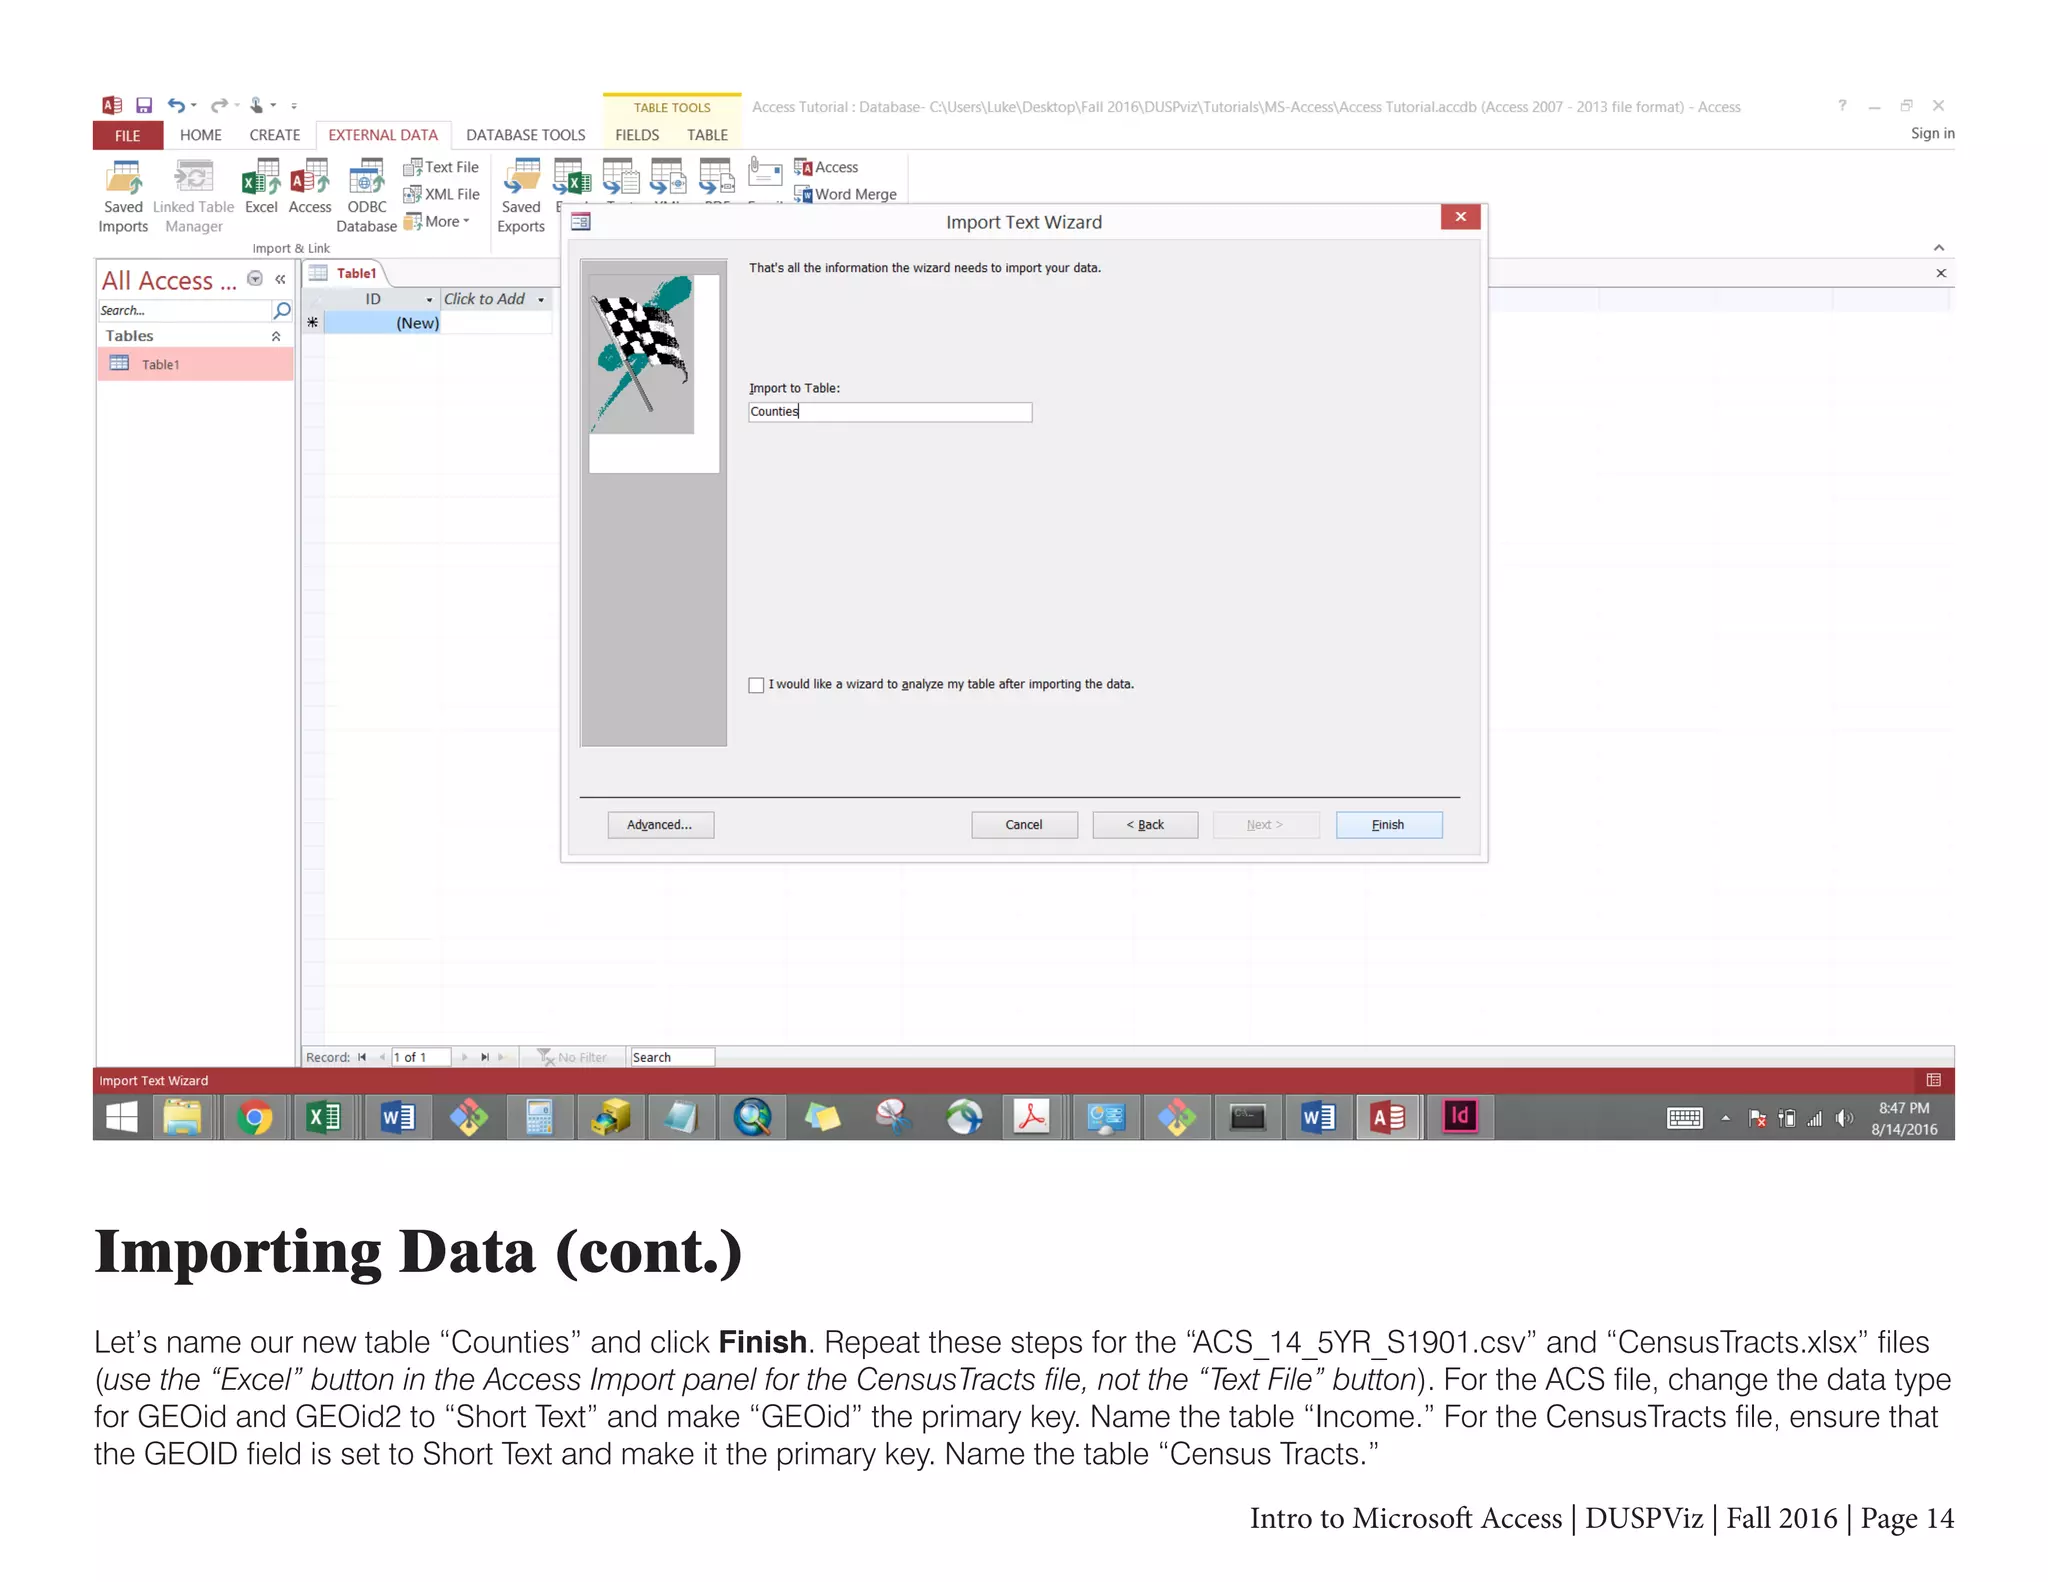Check the analyze table wizard checkbox
The height and width of the screenshot is (1582, 2048).
[756, 685]
